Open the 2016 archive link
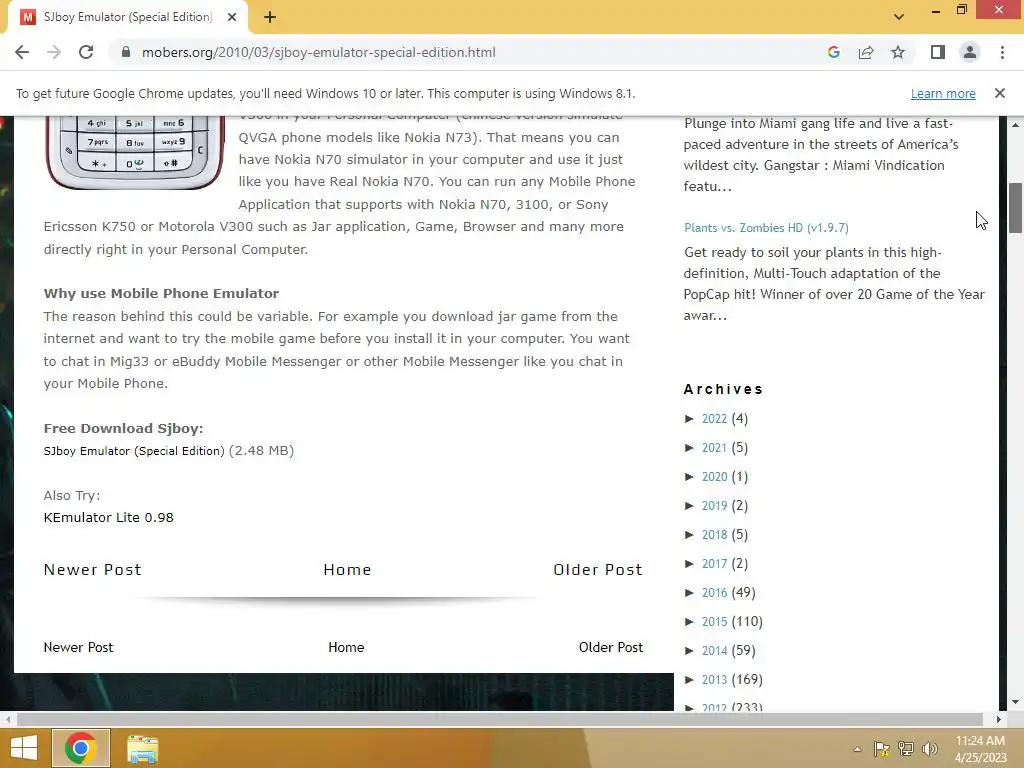 [714, 592]
